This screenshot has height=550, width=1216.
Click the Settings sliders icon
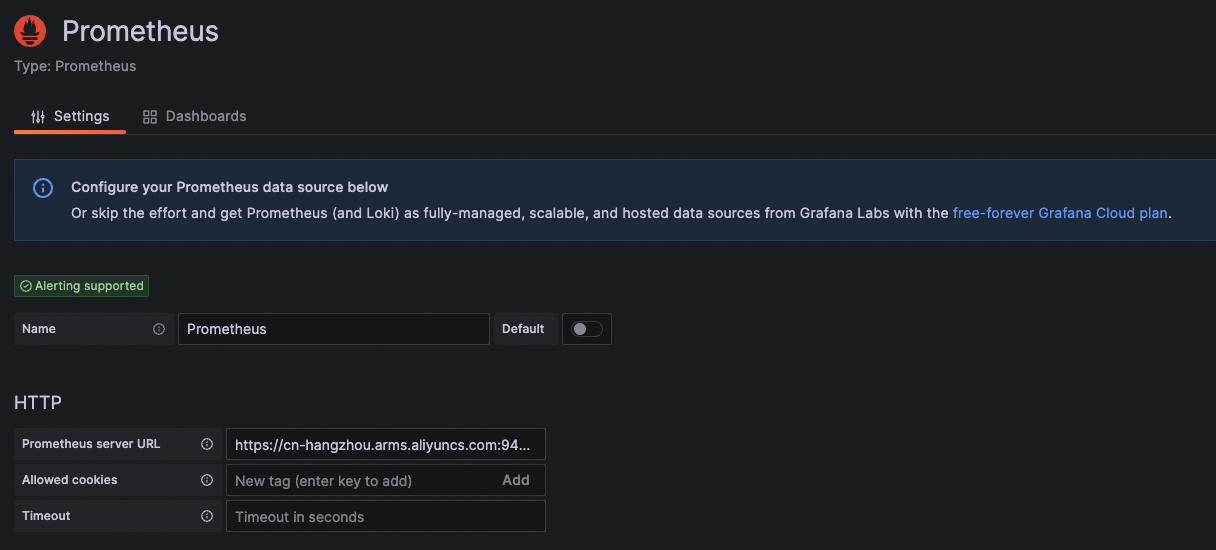pos(38,117)
